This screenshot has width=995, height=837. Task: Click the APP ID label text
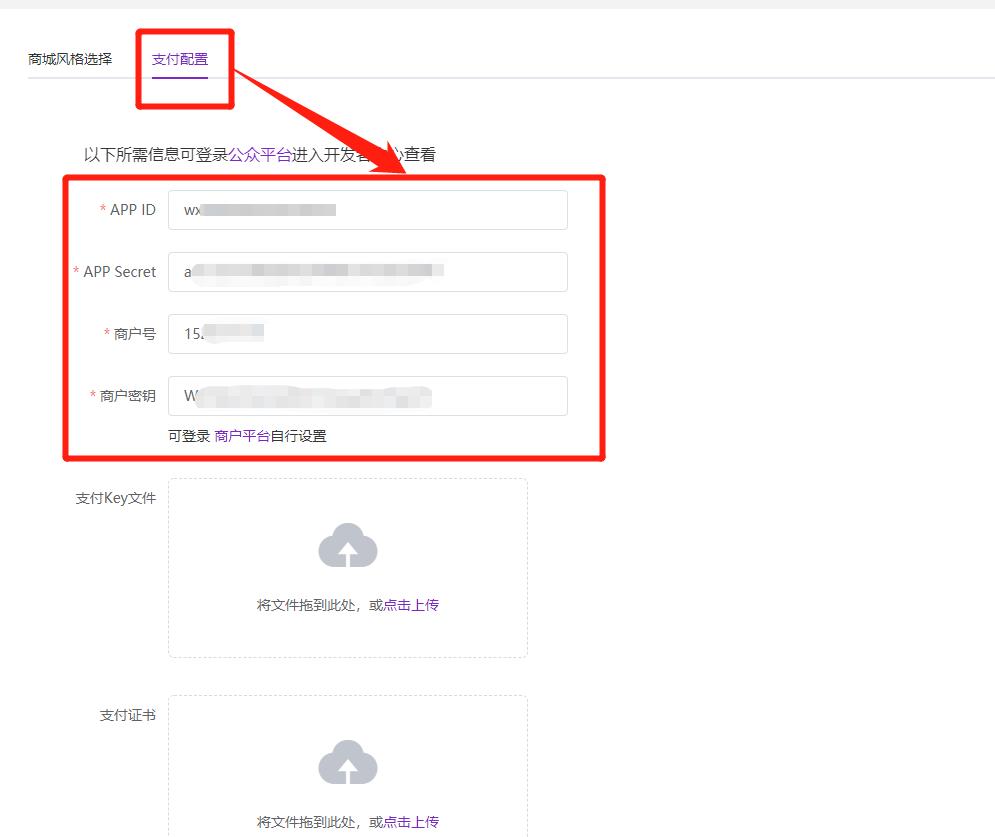(x=133, y=209)
